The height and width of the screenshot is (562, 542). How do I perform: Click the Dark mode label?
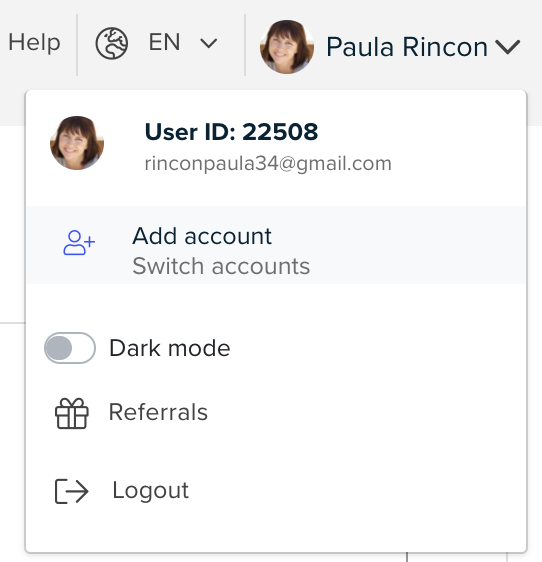[x=170, y=348]
